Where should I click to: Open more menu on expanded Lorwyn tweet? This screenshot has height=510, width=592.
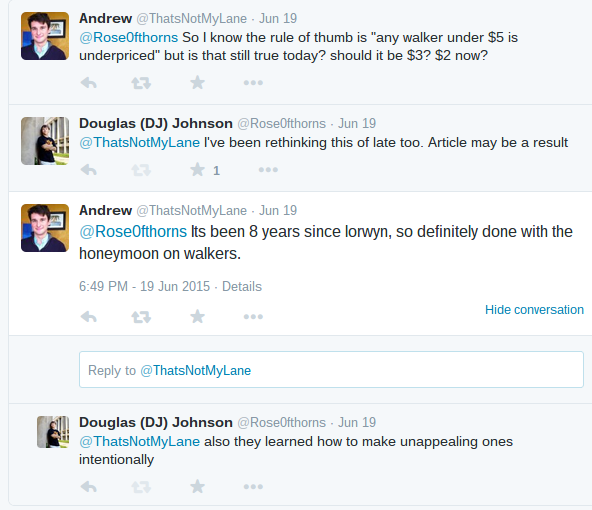point(253,317)
